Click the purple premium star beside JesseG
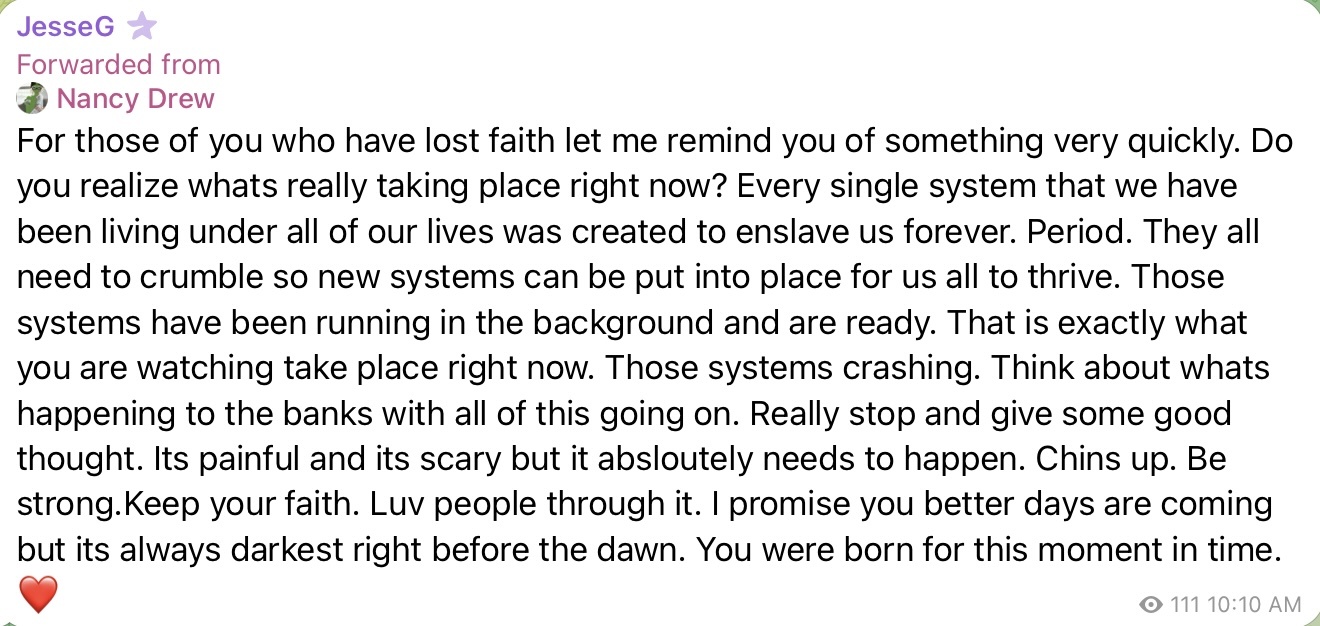Screen dimensions: 1320x626 [x=142, y=27]
